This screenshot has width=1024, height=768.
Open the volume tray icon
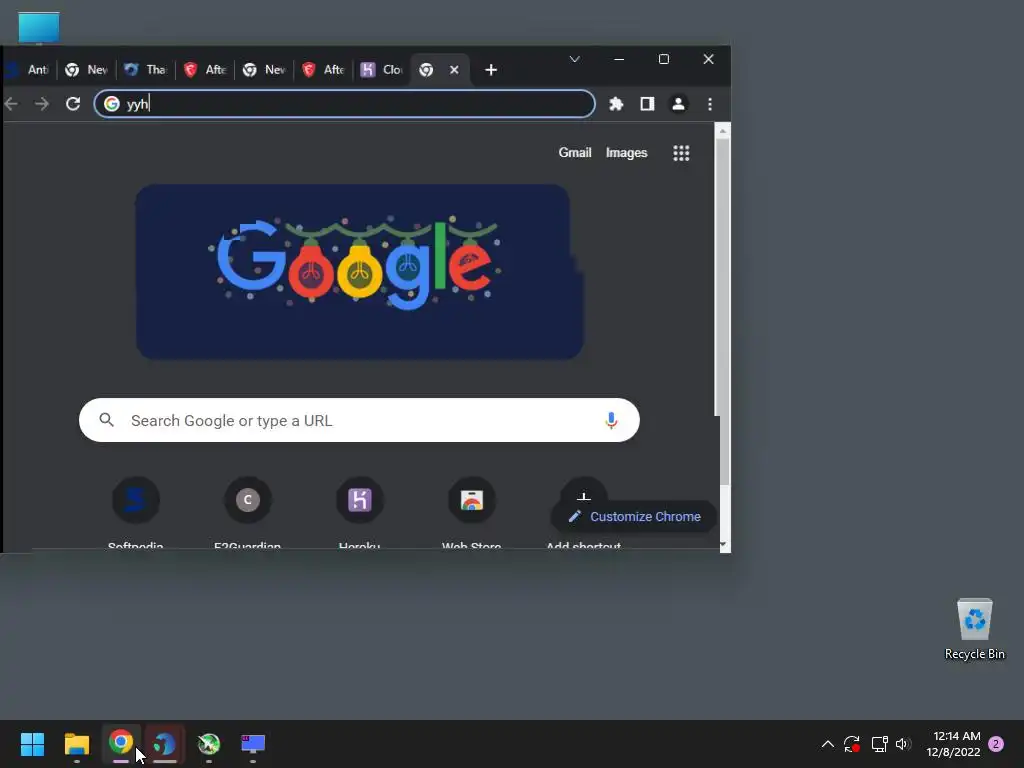click(903, 744)
